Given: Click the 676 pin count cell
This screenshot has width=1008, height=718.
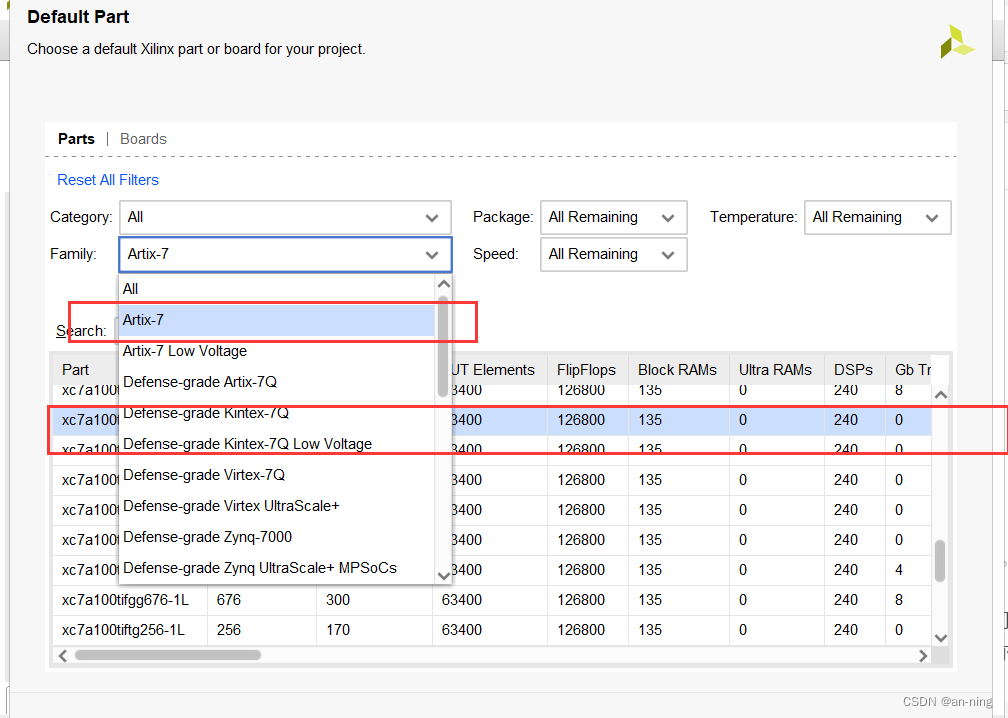Looking at the screenshot, I should 262,600.
